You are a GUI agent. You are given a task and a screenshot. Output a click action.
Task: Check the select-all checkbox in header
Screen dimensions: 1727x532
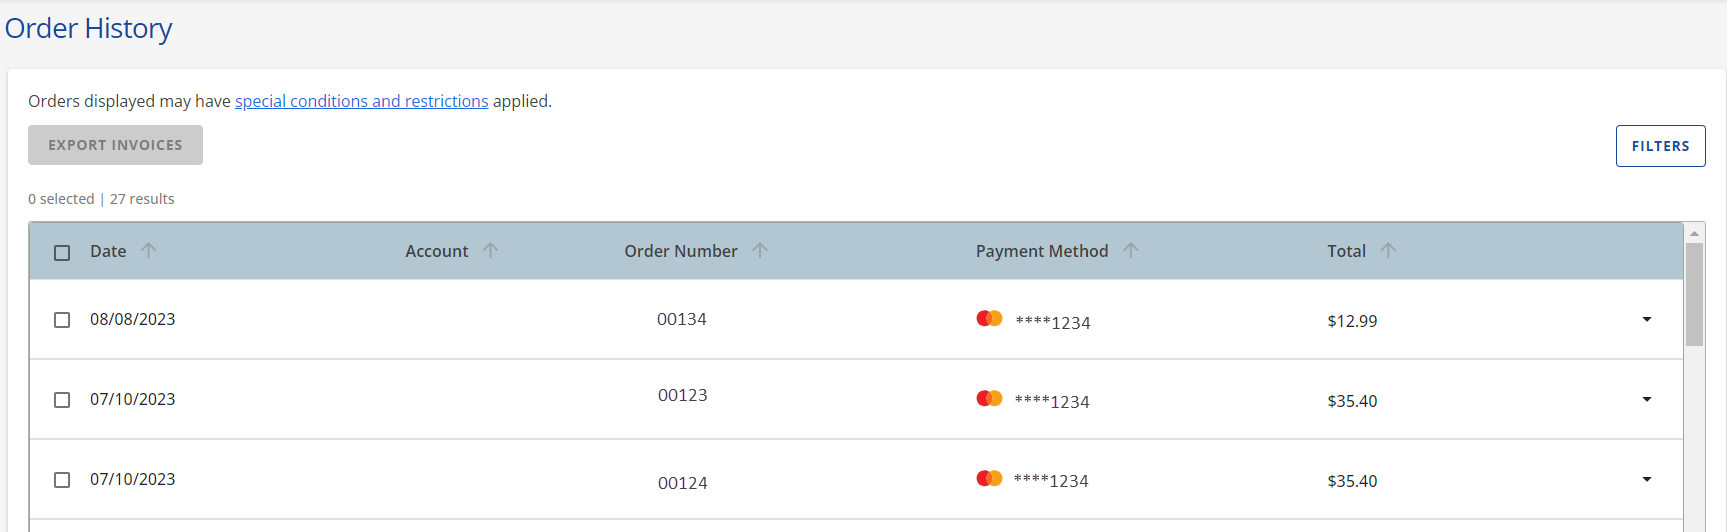[x=62, y=253]
